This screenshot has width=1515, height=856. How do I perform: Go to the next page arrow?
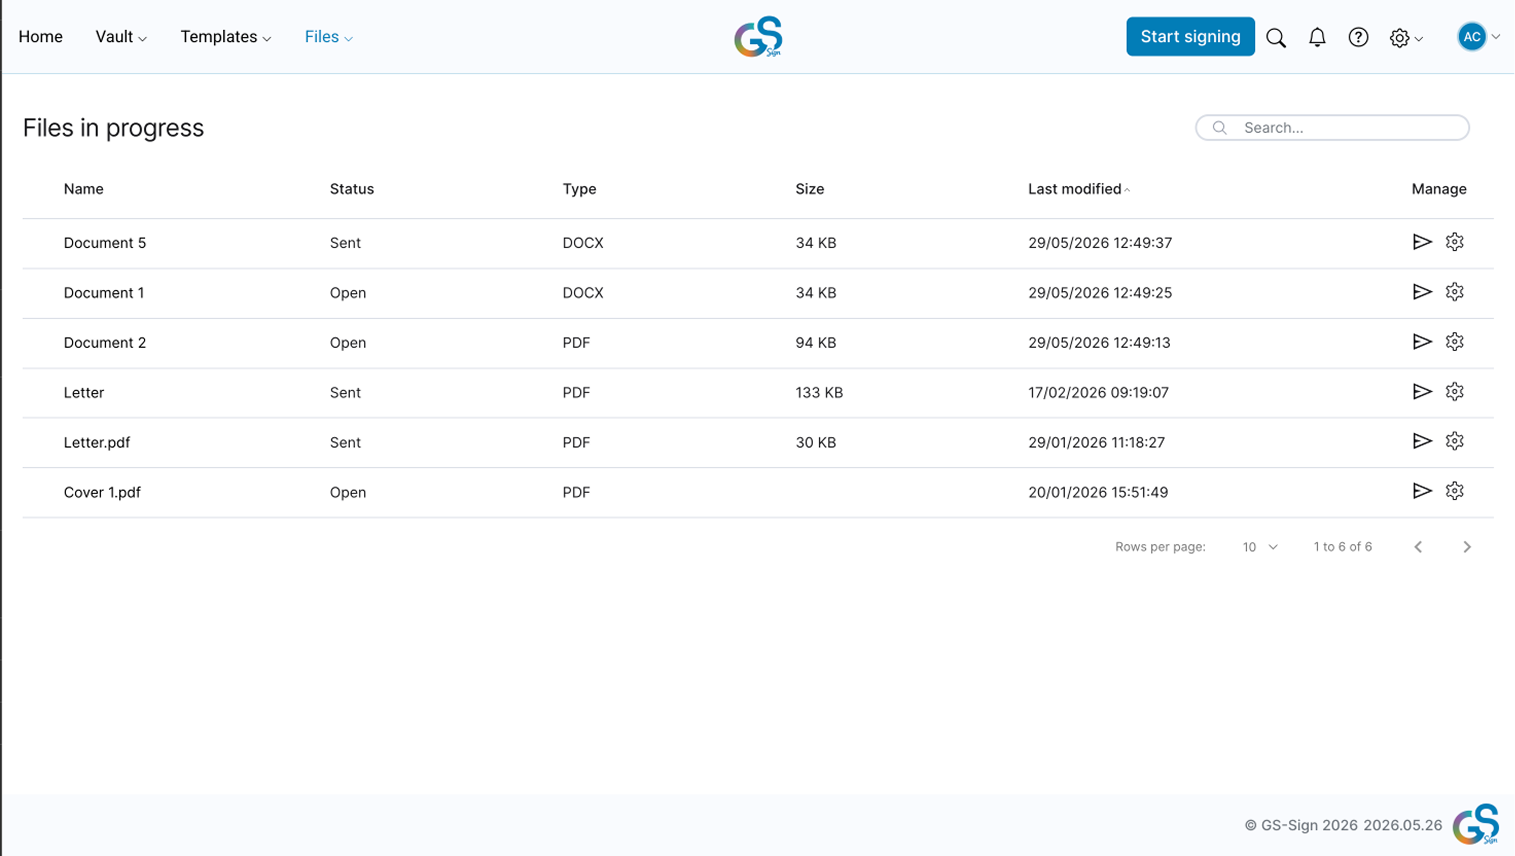pos(1467,547)
